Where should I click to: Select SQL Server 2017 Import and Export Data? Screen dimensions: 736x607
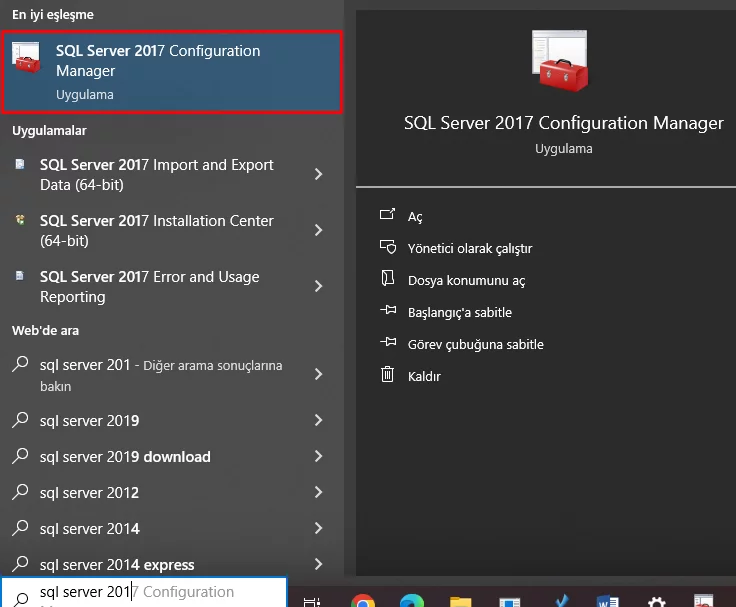[157, 175]
